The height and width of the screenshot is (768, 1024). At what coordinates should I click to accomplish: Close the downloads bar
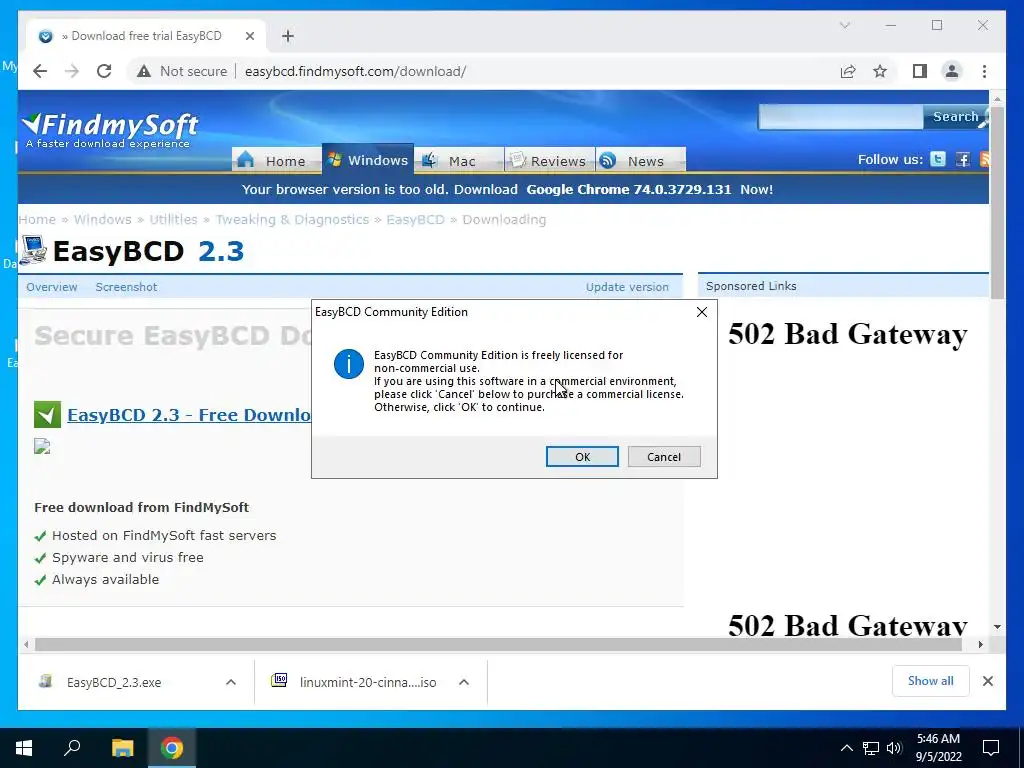click(x=988, y=681)
